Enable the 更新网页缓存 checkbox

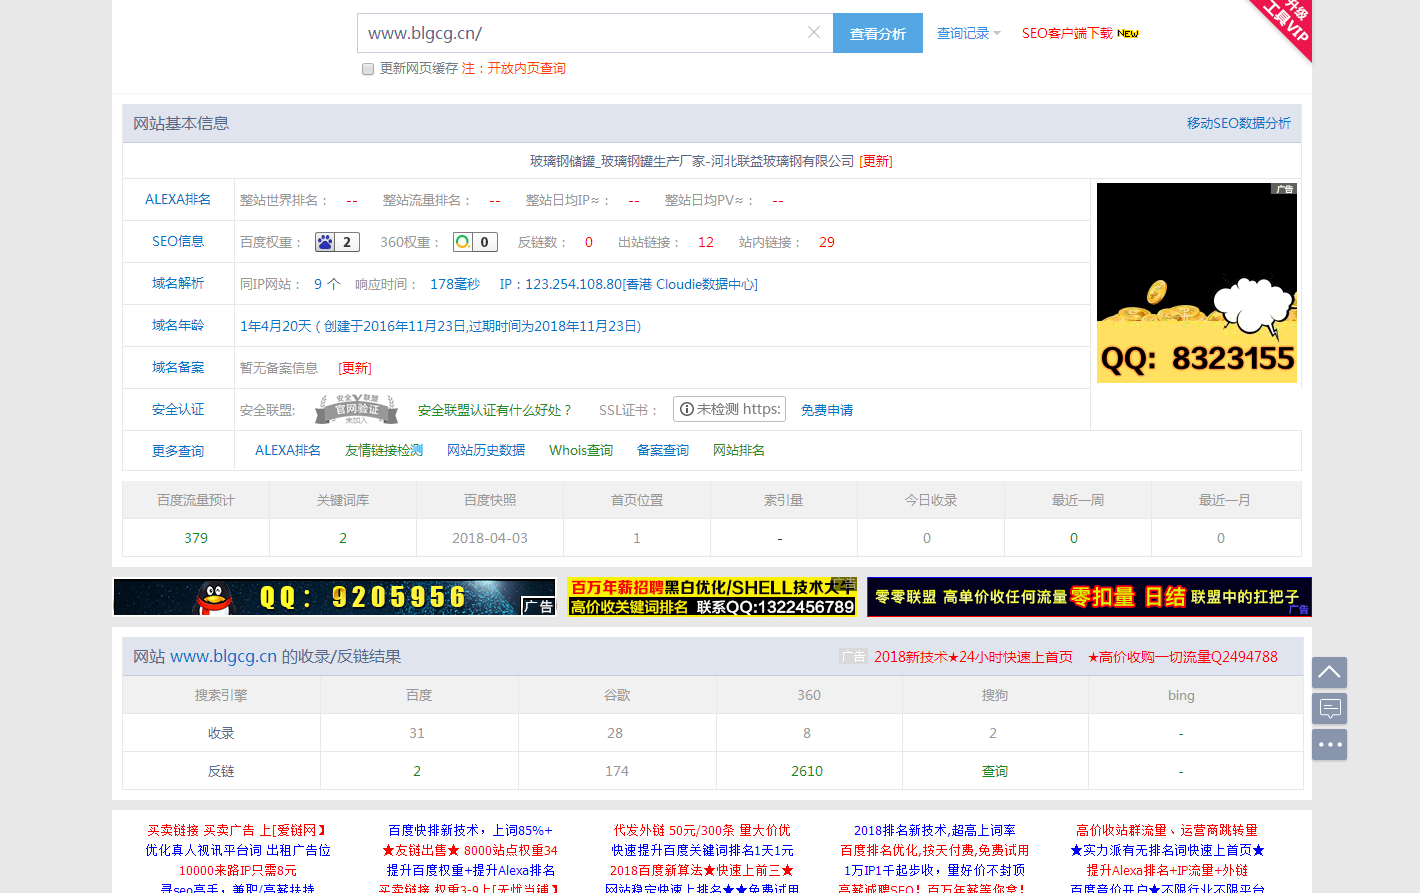tap(368, 69)
